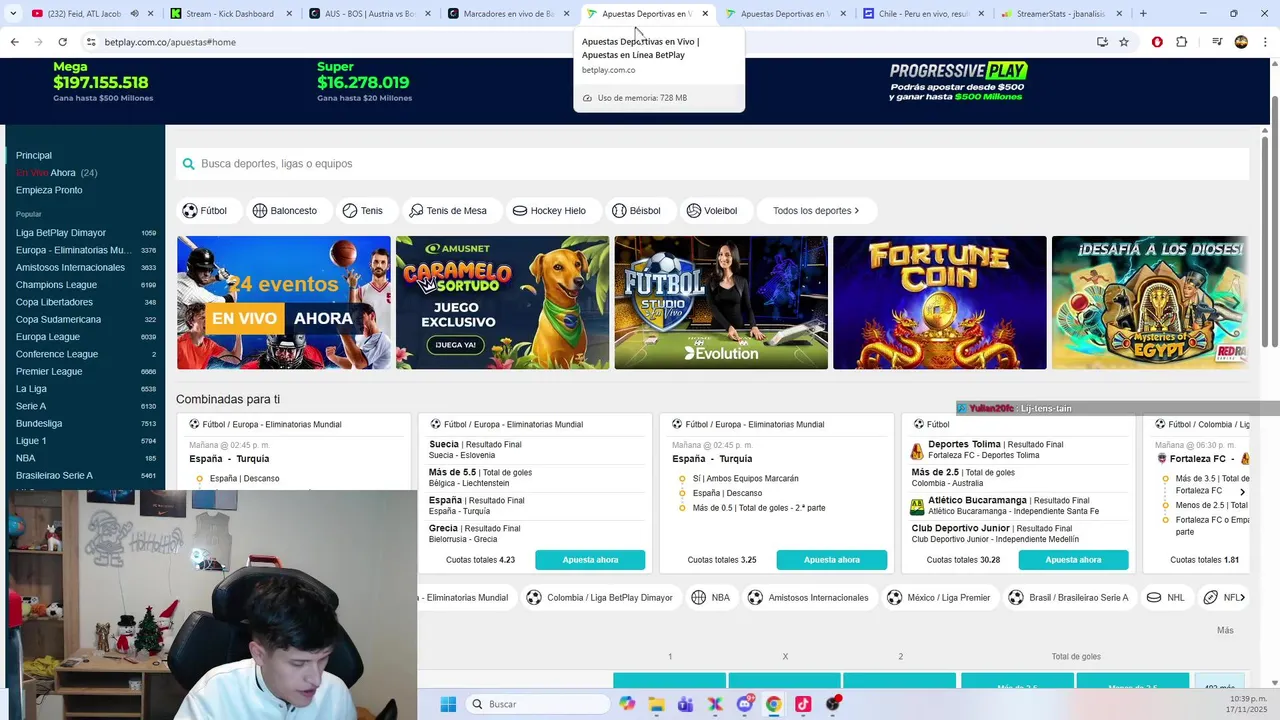Open OBS Studio from taskbar
This screenshot has height=720, width=1280.
pos(833,704)
